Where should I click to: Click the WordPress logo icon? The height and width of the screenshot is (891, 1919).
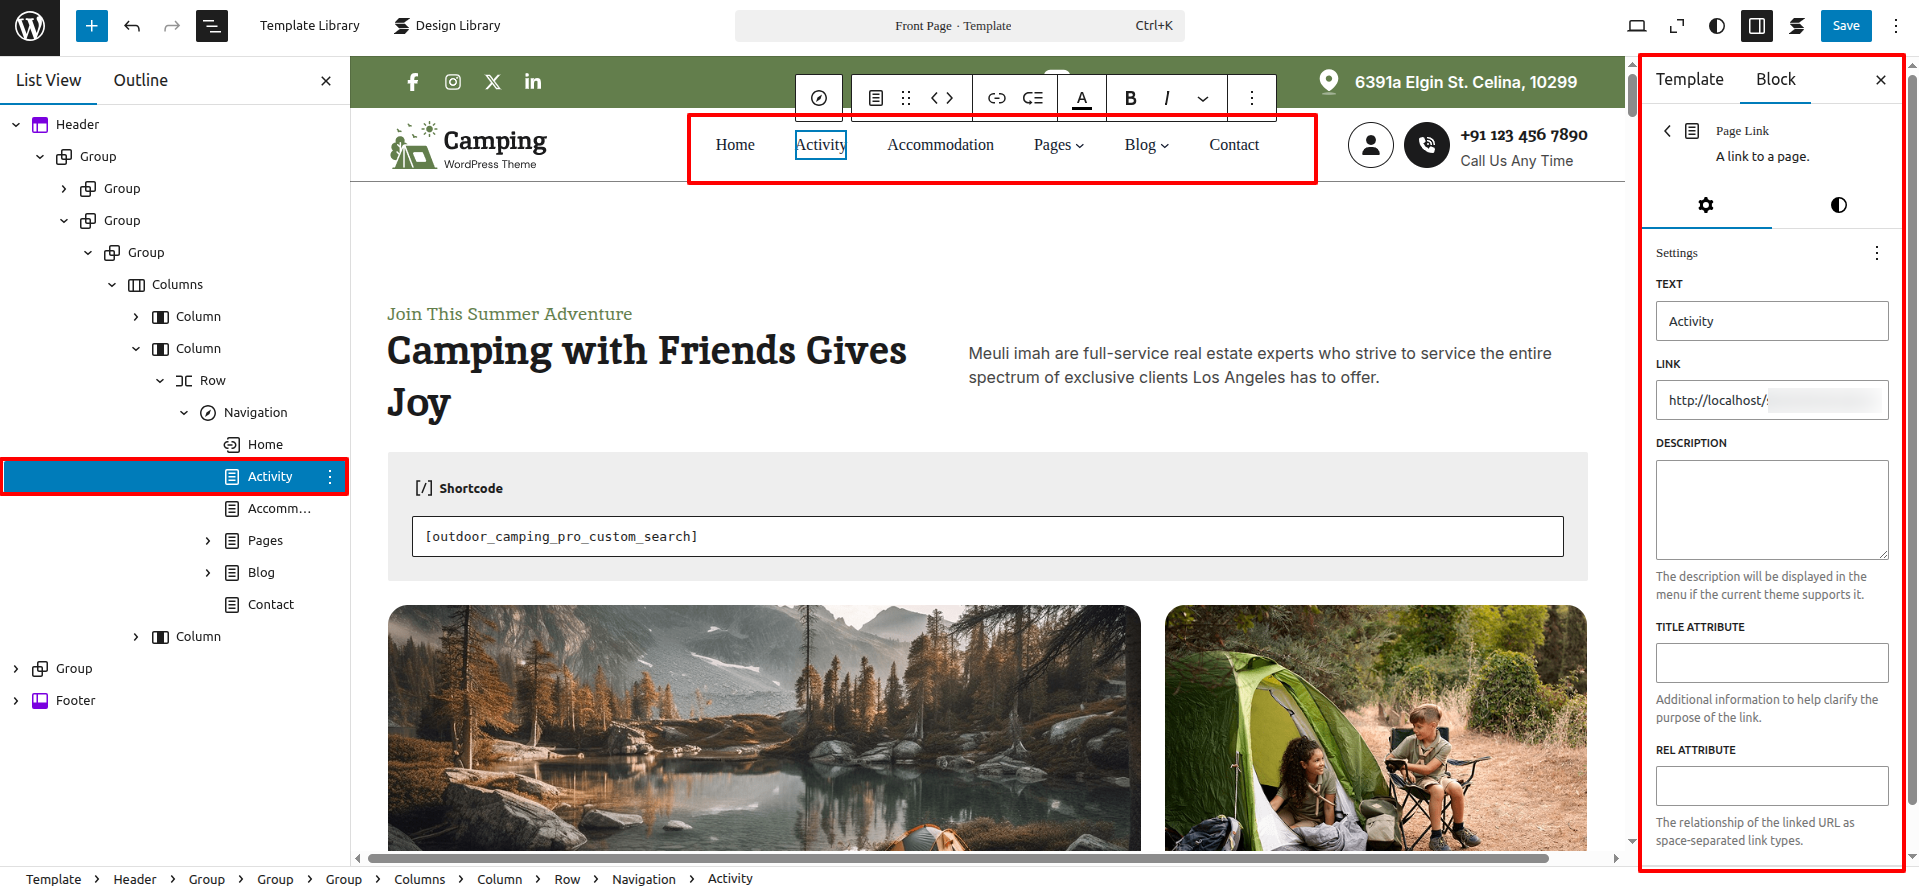[x=30, y=27]
